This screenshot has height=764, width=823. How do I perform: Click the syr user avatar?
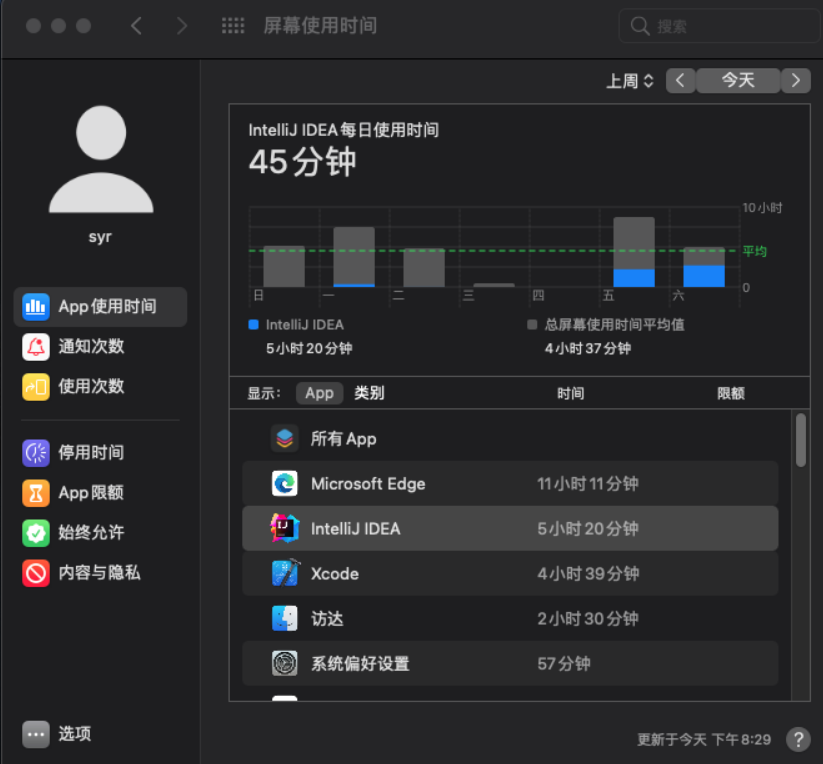101,159
